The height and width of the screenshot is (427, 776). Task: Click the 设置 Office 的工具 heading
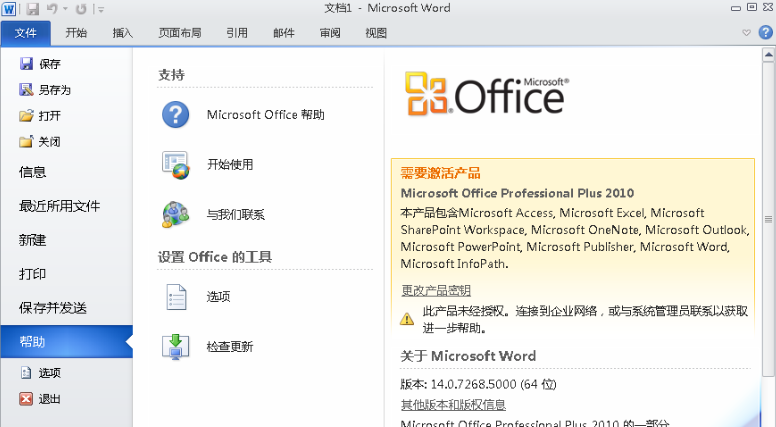[215, 257]
